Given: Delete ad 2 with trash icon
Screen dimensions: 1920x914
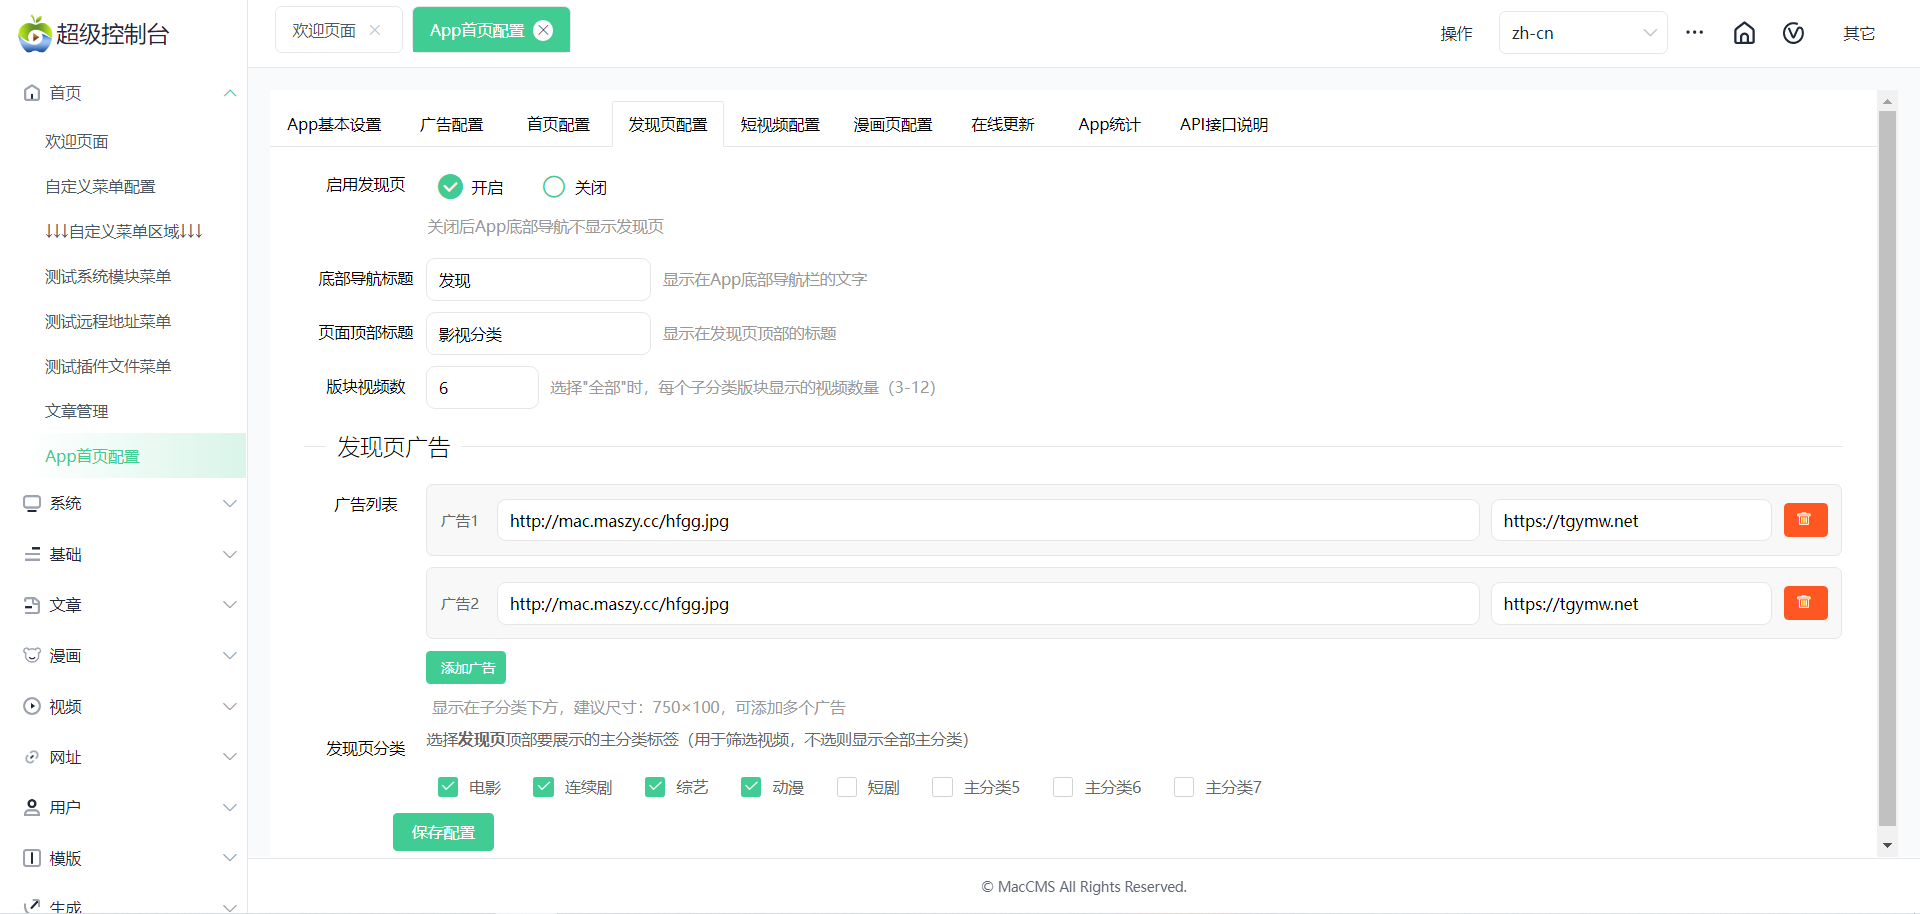Looking at the screenshot, I should point(1805,603).
